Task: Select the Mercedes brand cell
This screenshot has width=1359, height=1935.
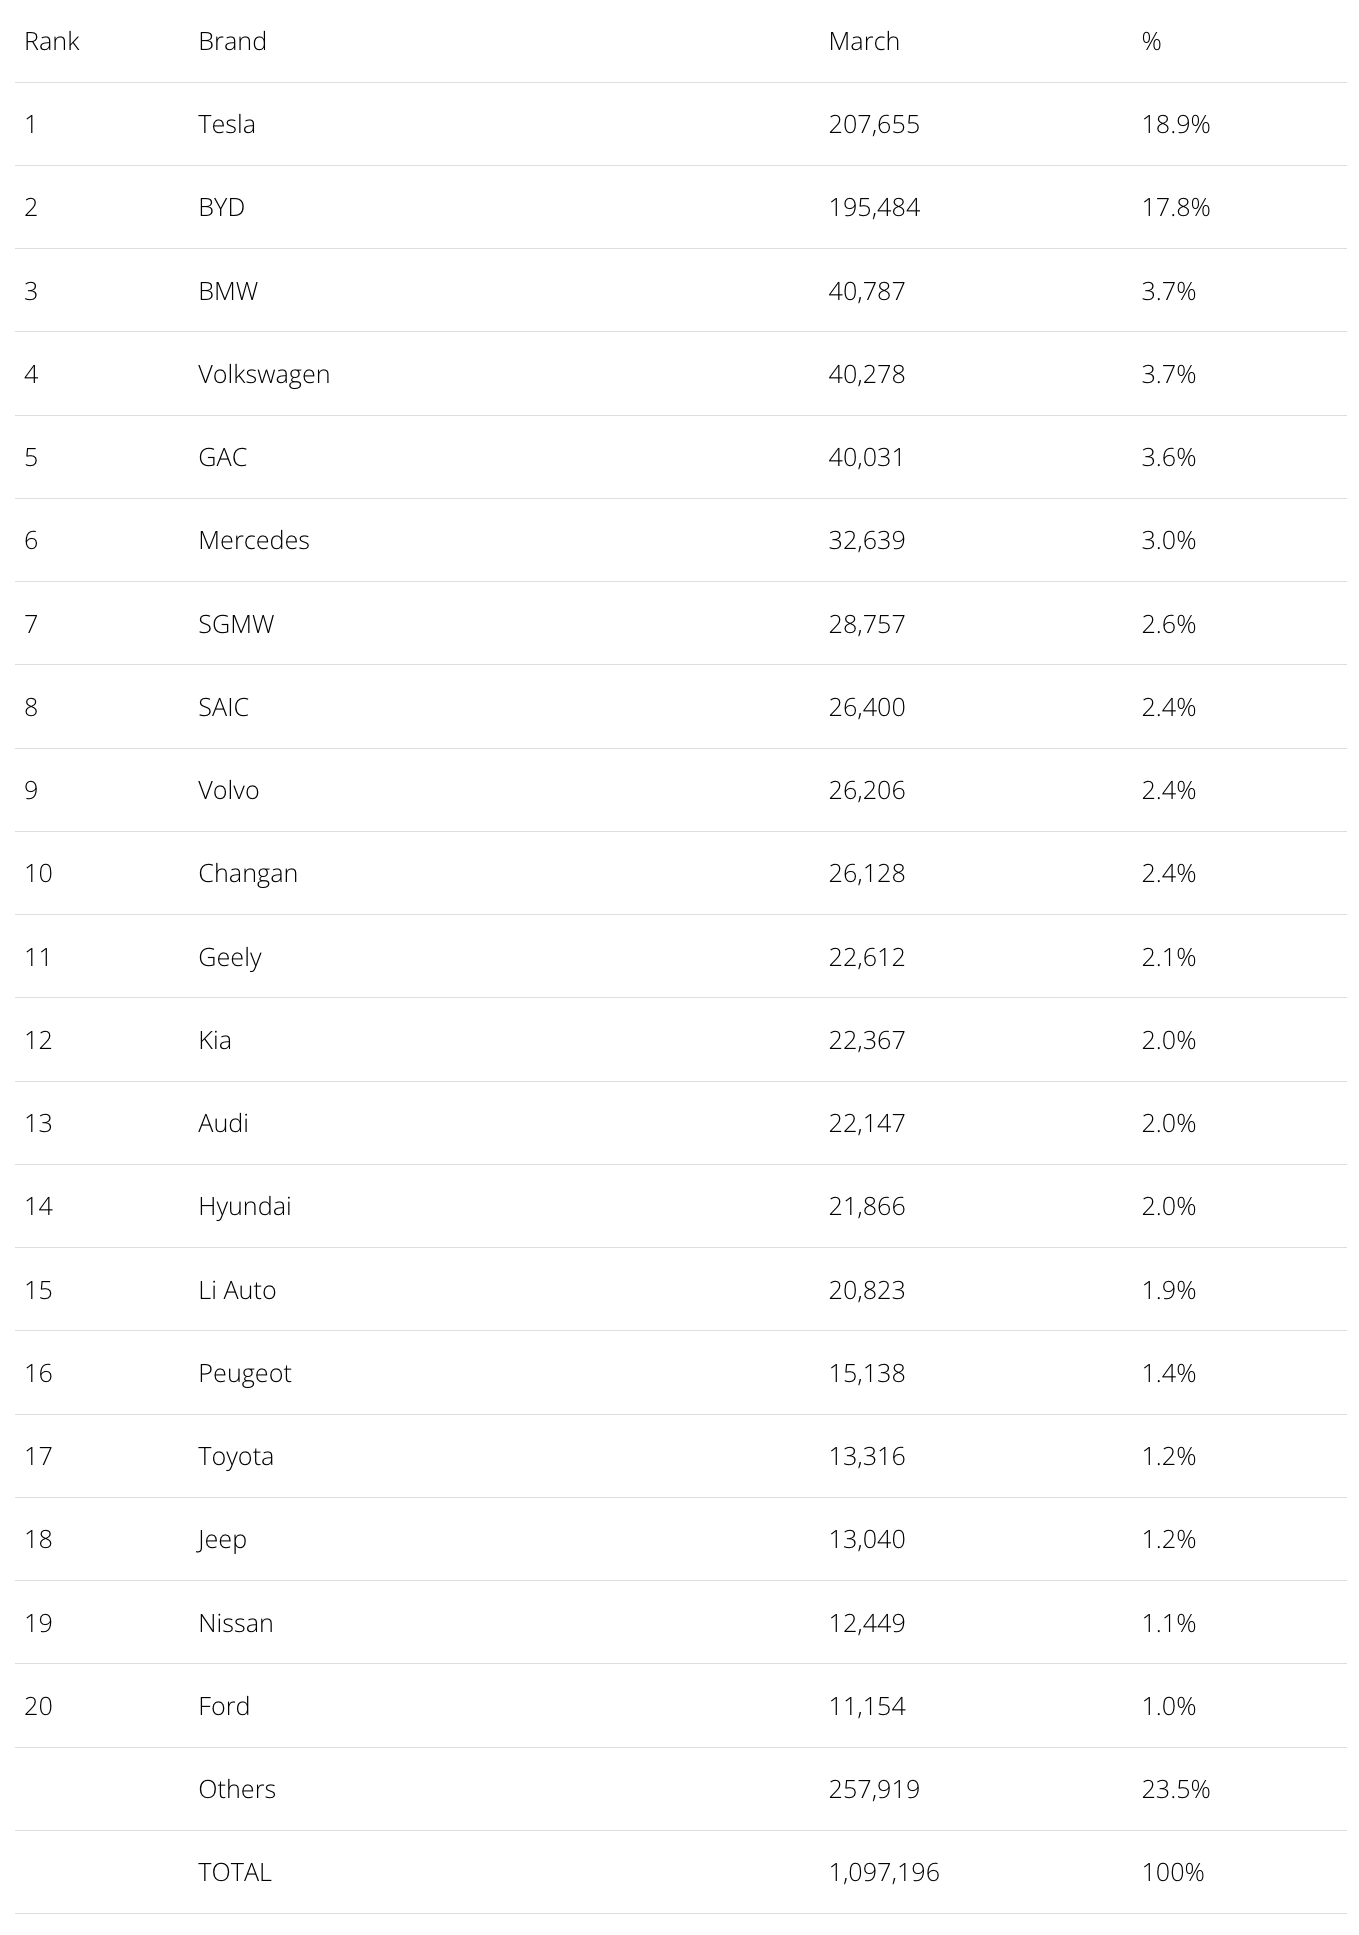Action: [254, 540]
